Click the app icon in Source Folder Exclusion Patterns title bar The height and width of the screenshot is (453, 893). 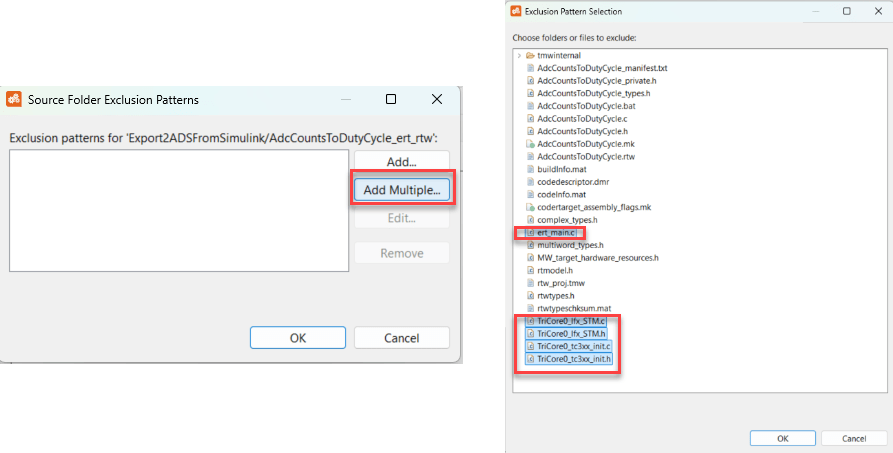pyautogui.click(x=15, y=99)
